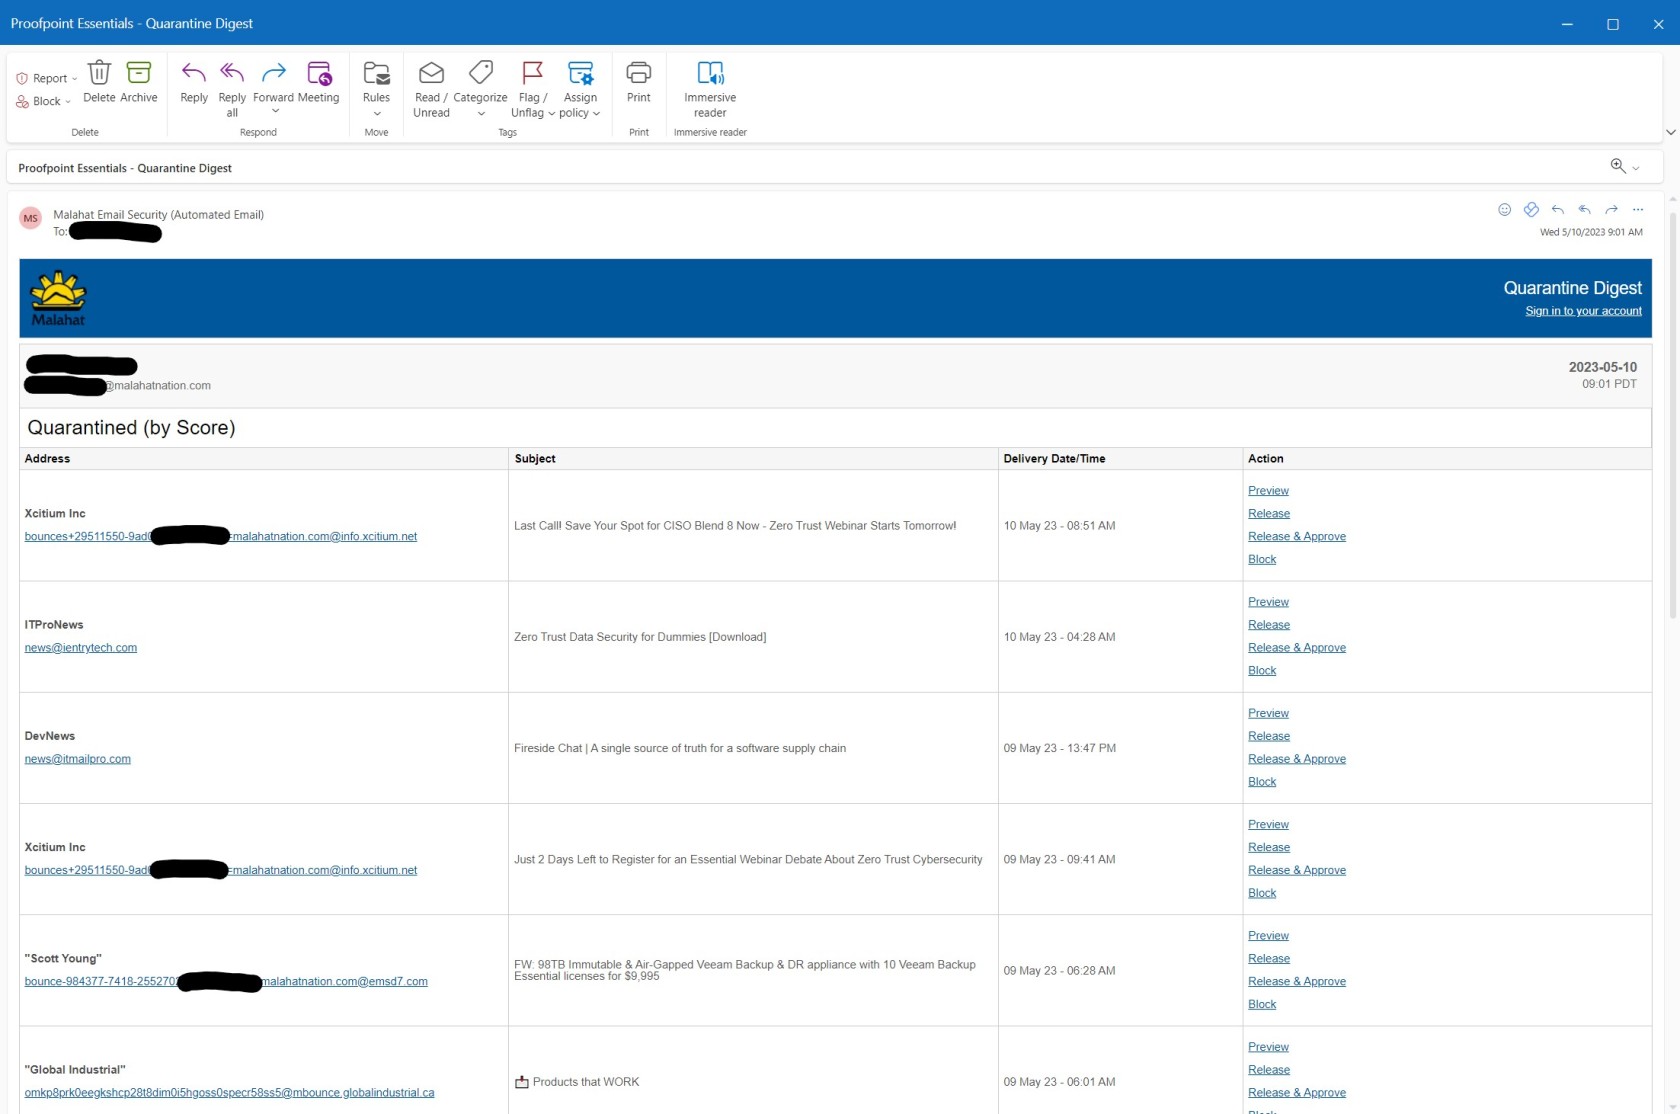Click the reply-all arrow in message header

point(1585,209)
